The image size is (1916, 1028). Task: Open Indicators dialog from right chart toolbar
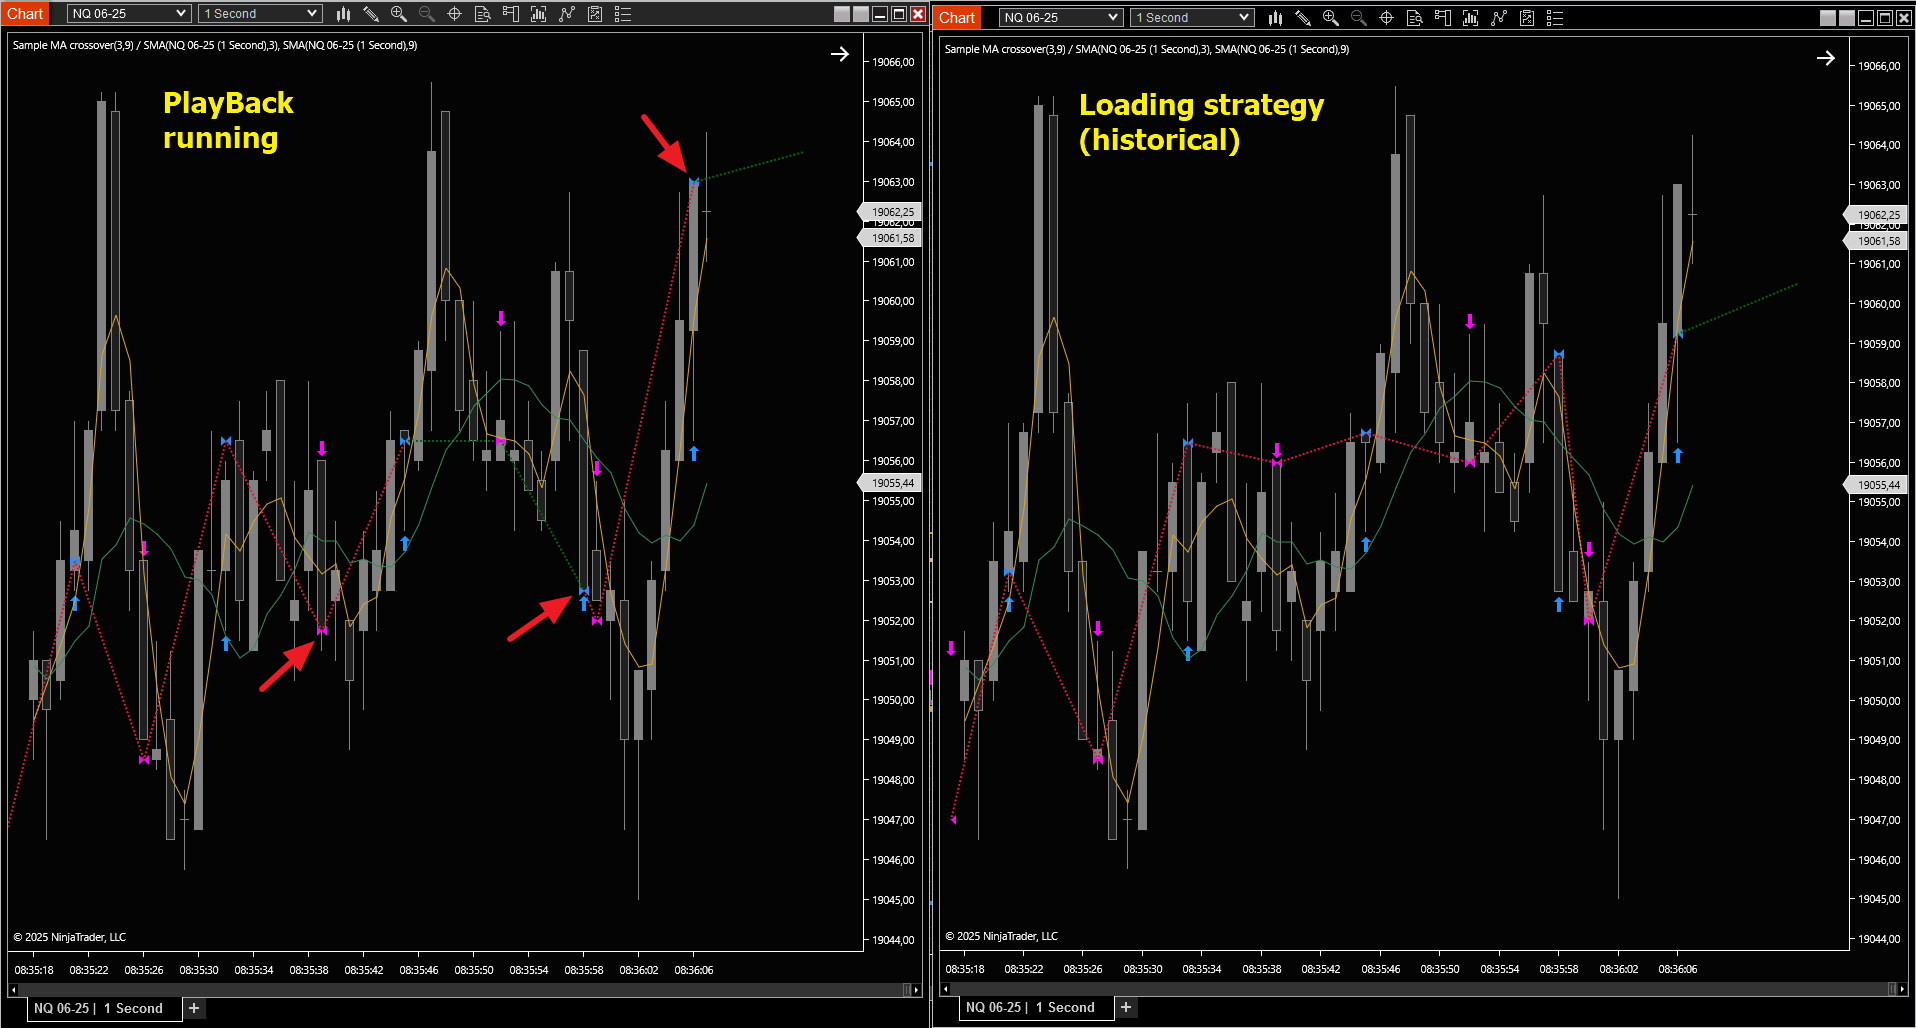coord(1471,18)
